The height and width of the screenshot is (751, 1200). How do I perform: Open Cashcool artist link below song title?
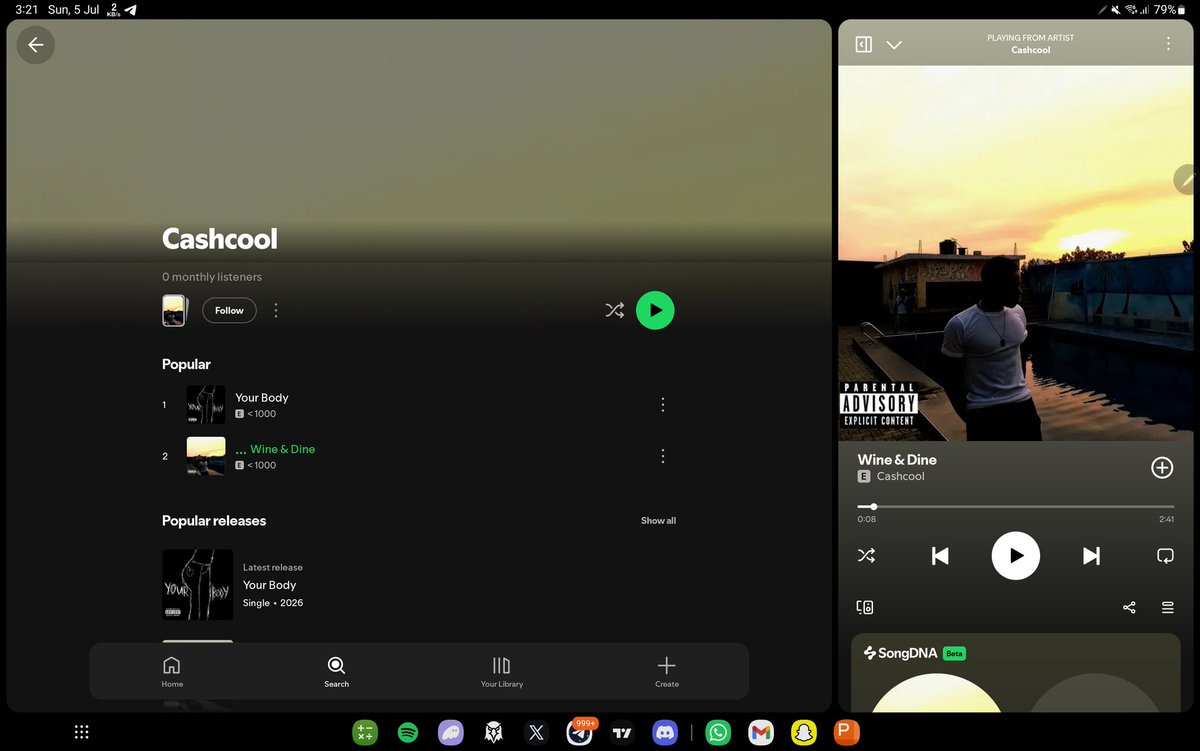coord(900,477)
